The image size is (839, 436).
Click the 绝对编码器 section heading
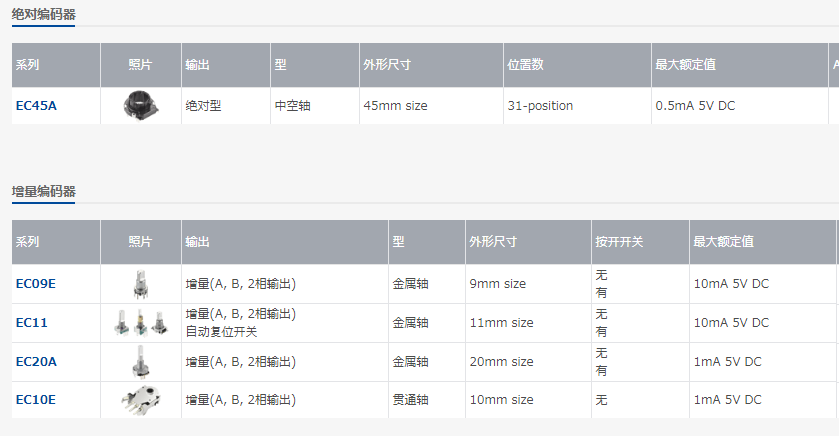[x=43, y=14]
